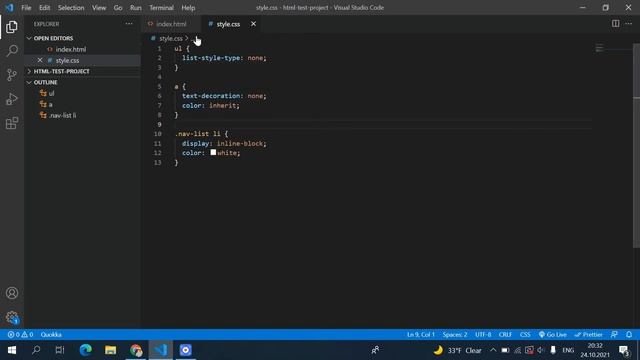The width and height of the screenshot is (640, 360).
Task: Click the feedback icon in status bar
Action: 614,335
